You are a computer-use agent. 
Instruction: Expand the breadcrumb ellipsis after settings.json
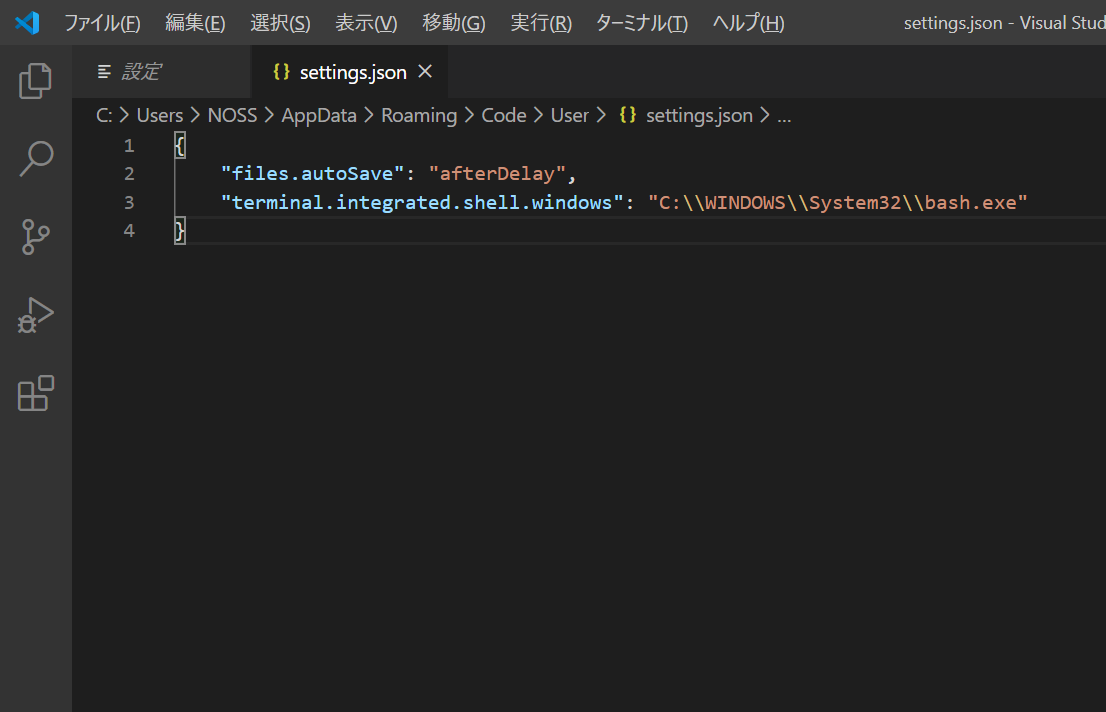point(784,115)
